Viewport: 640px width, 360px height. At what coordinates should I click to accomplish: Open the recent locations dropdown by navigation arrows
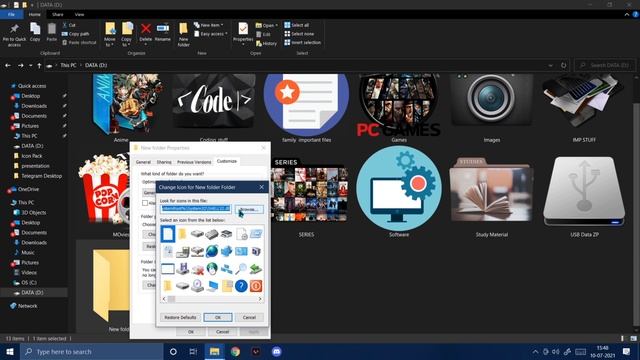30,65
